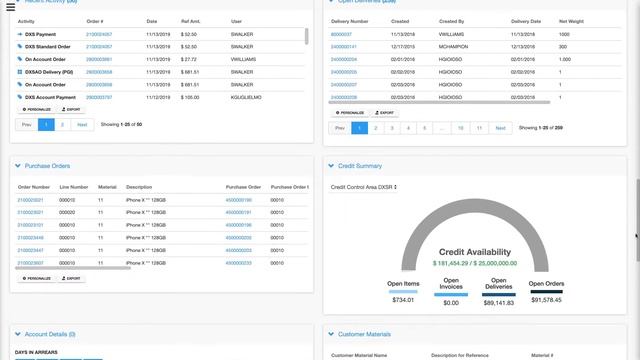Go to page 2 of Open Deliveries
This screenshot has height=360, width=640.
(x=376, y=128)
